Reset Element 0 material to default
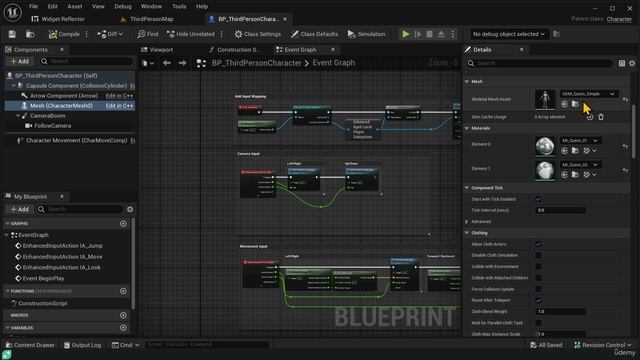 point(625,146)
